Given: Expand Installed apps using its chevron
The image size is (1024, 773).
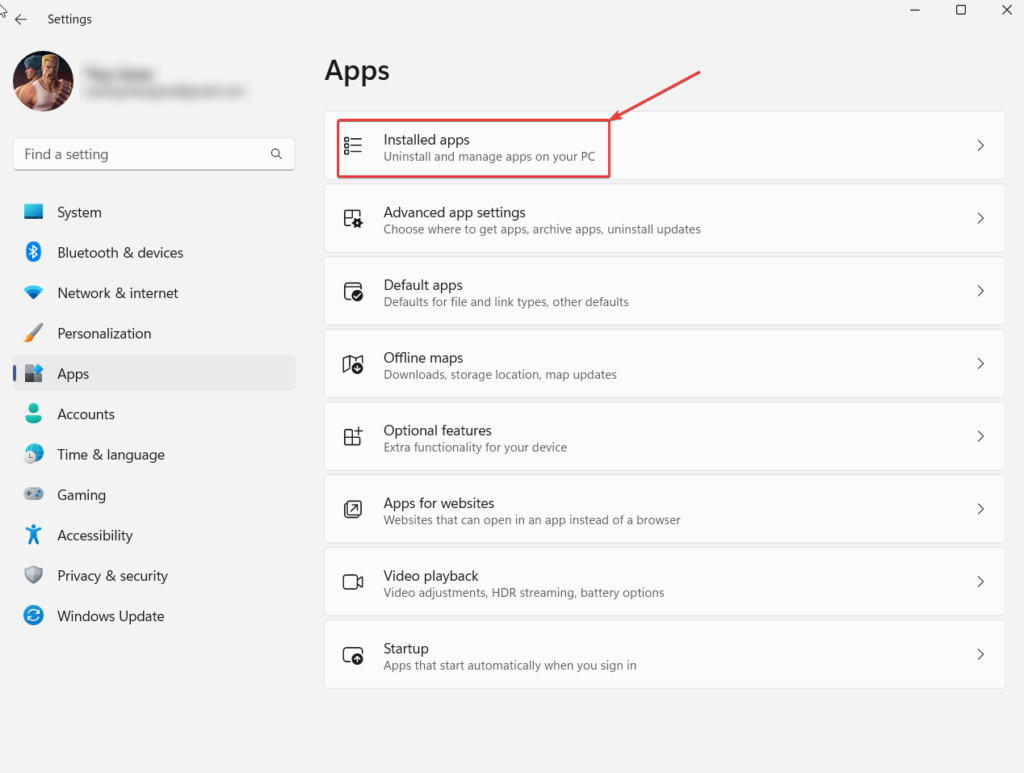Looking at the screenshot, I should (x=980, y=146).
